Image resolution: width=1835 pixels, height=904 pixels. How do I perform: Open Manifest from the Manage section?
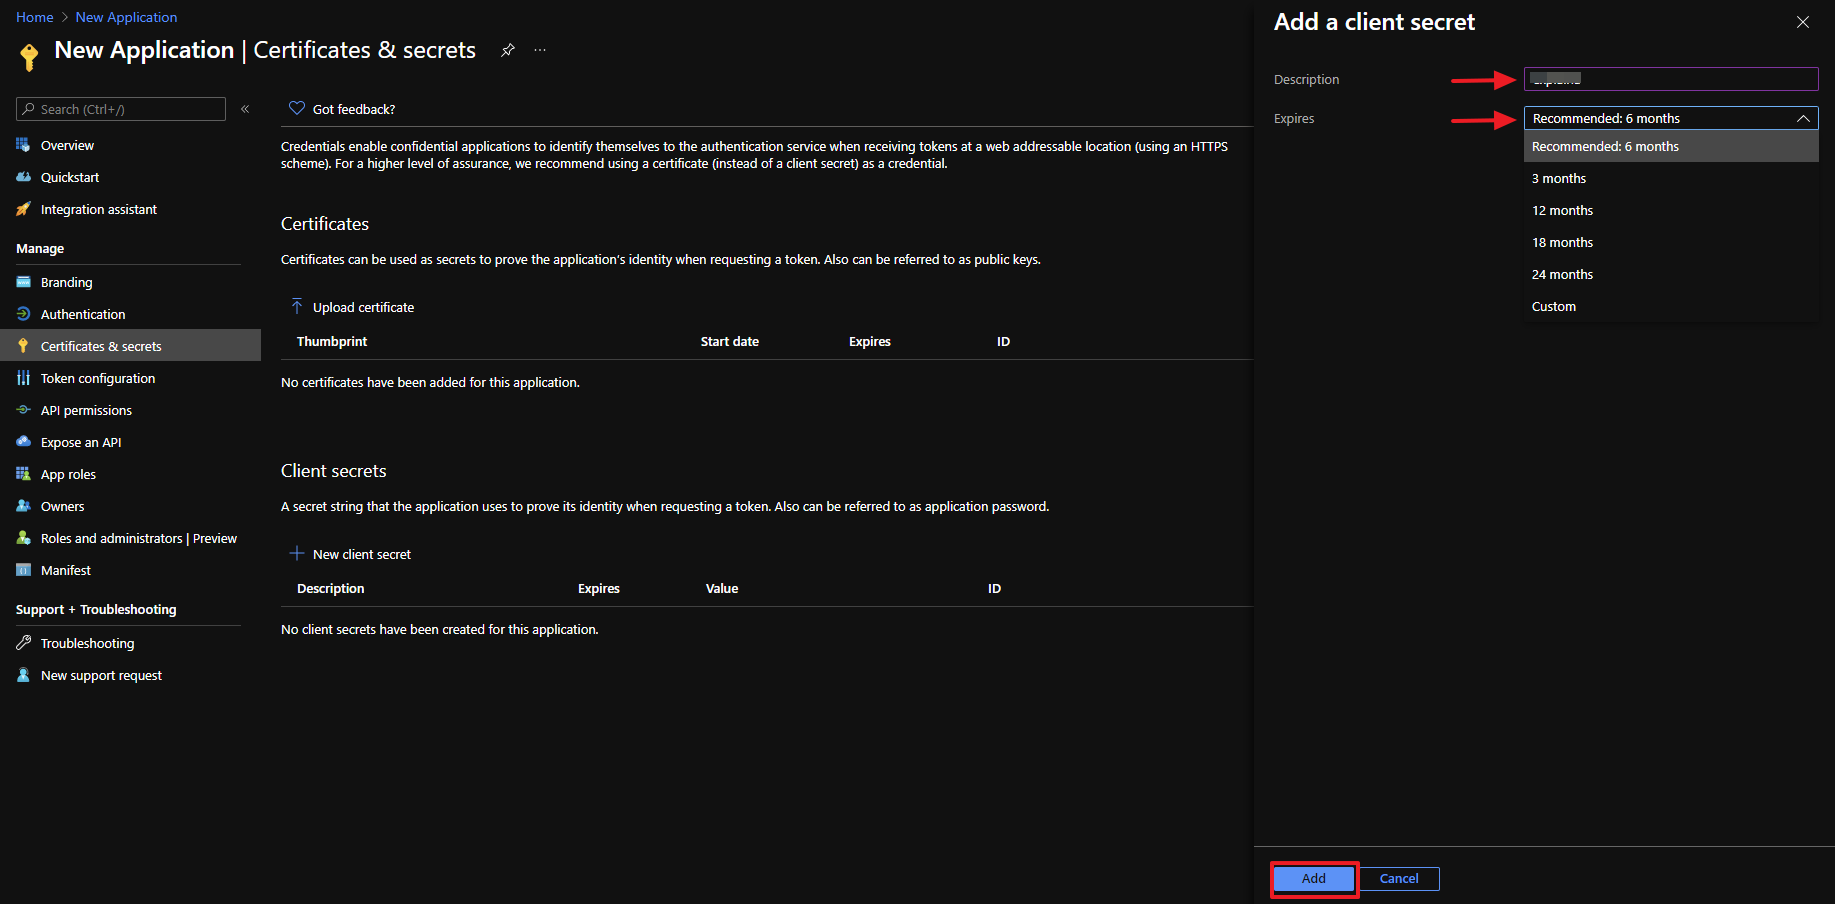pyautogui.click(x=66, y=570)
